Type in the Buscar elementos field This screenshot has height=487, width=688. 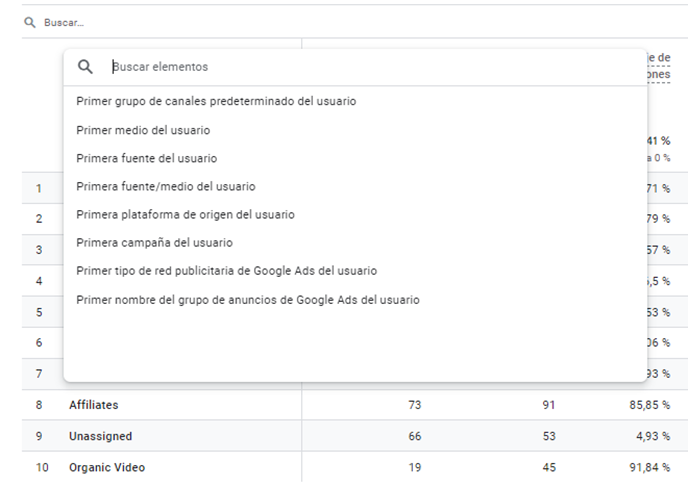300,67
